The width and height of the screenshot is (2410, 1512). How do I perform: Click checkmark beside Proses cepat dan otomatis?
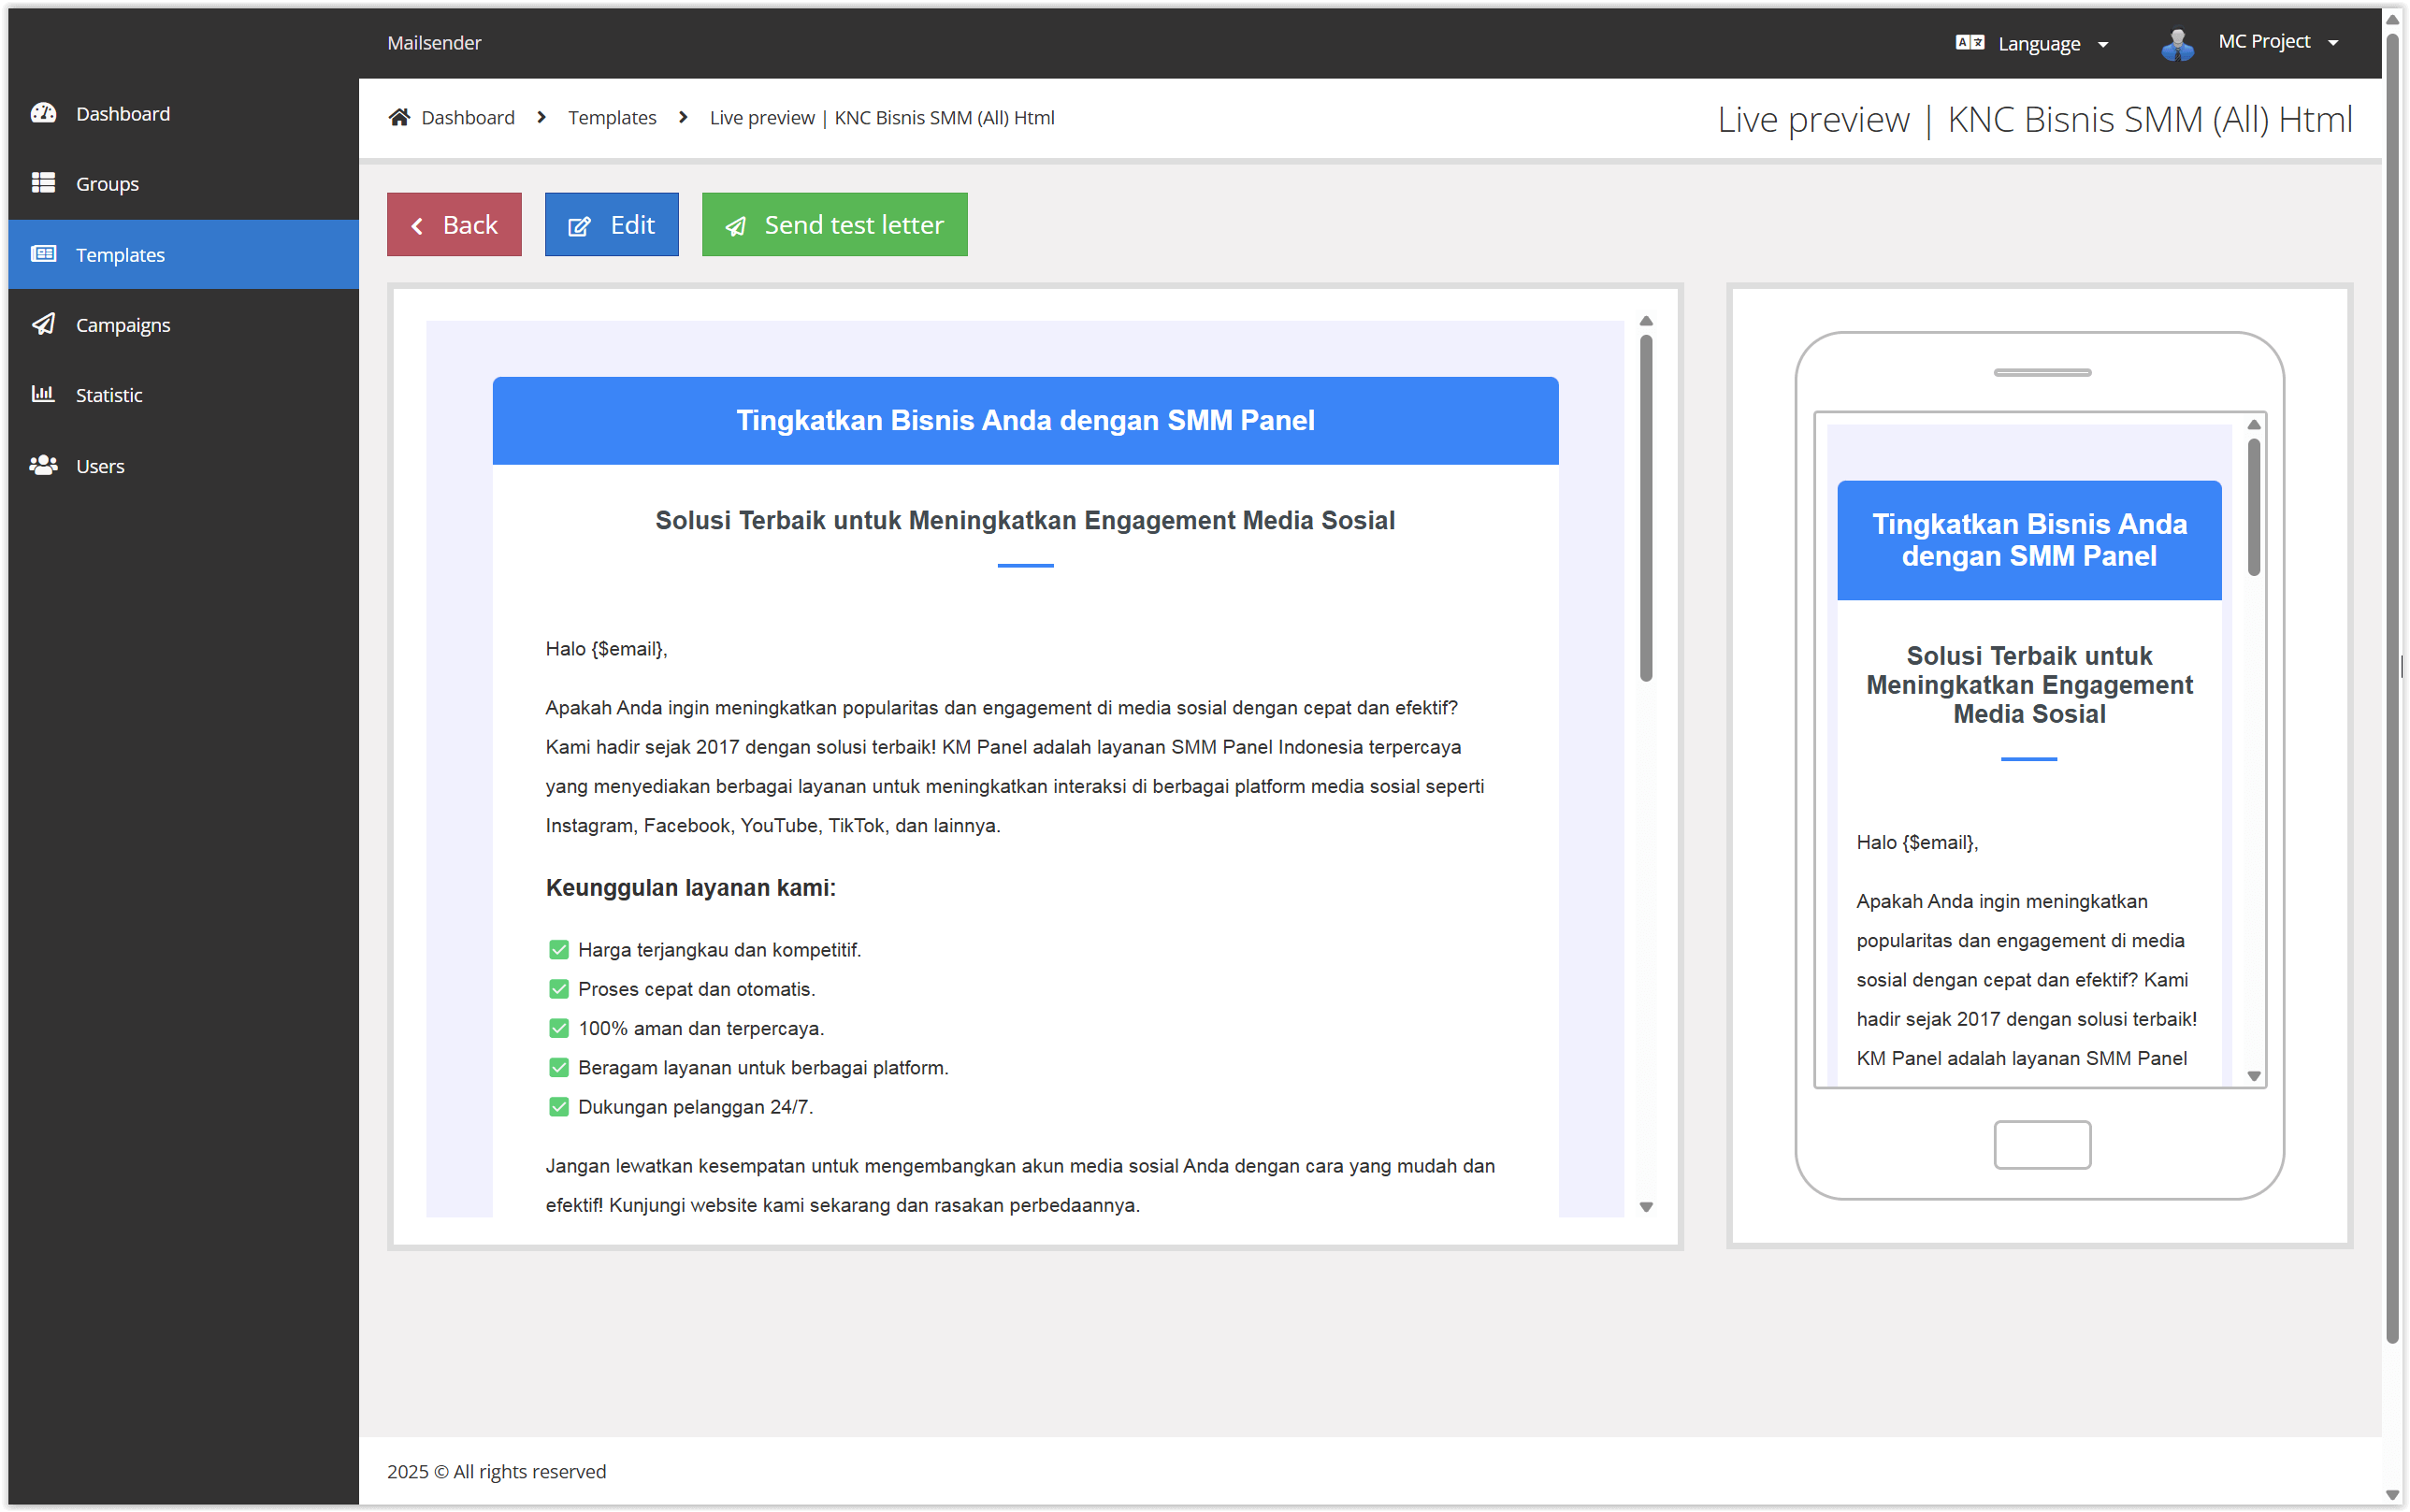click(x=559, y=989)
